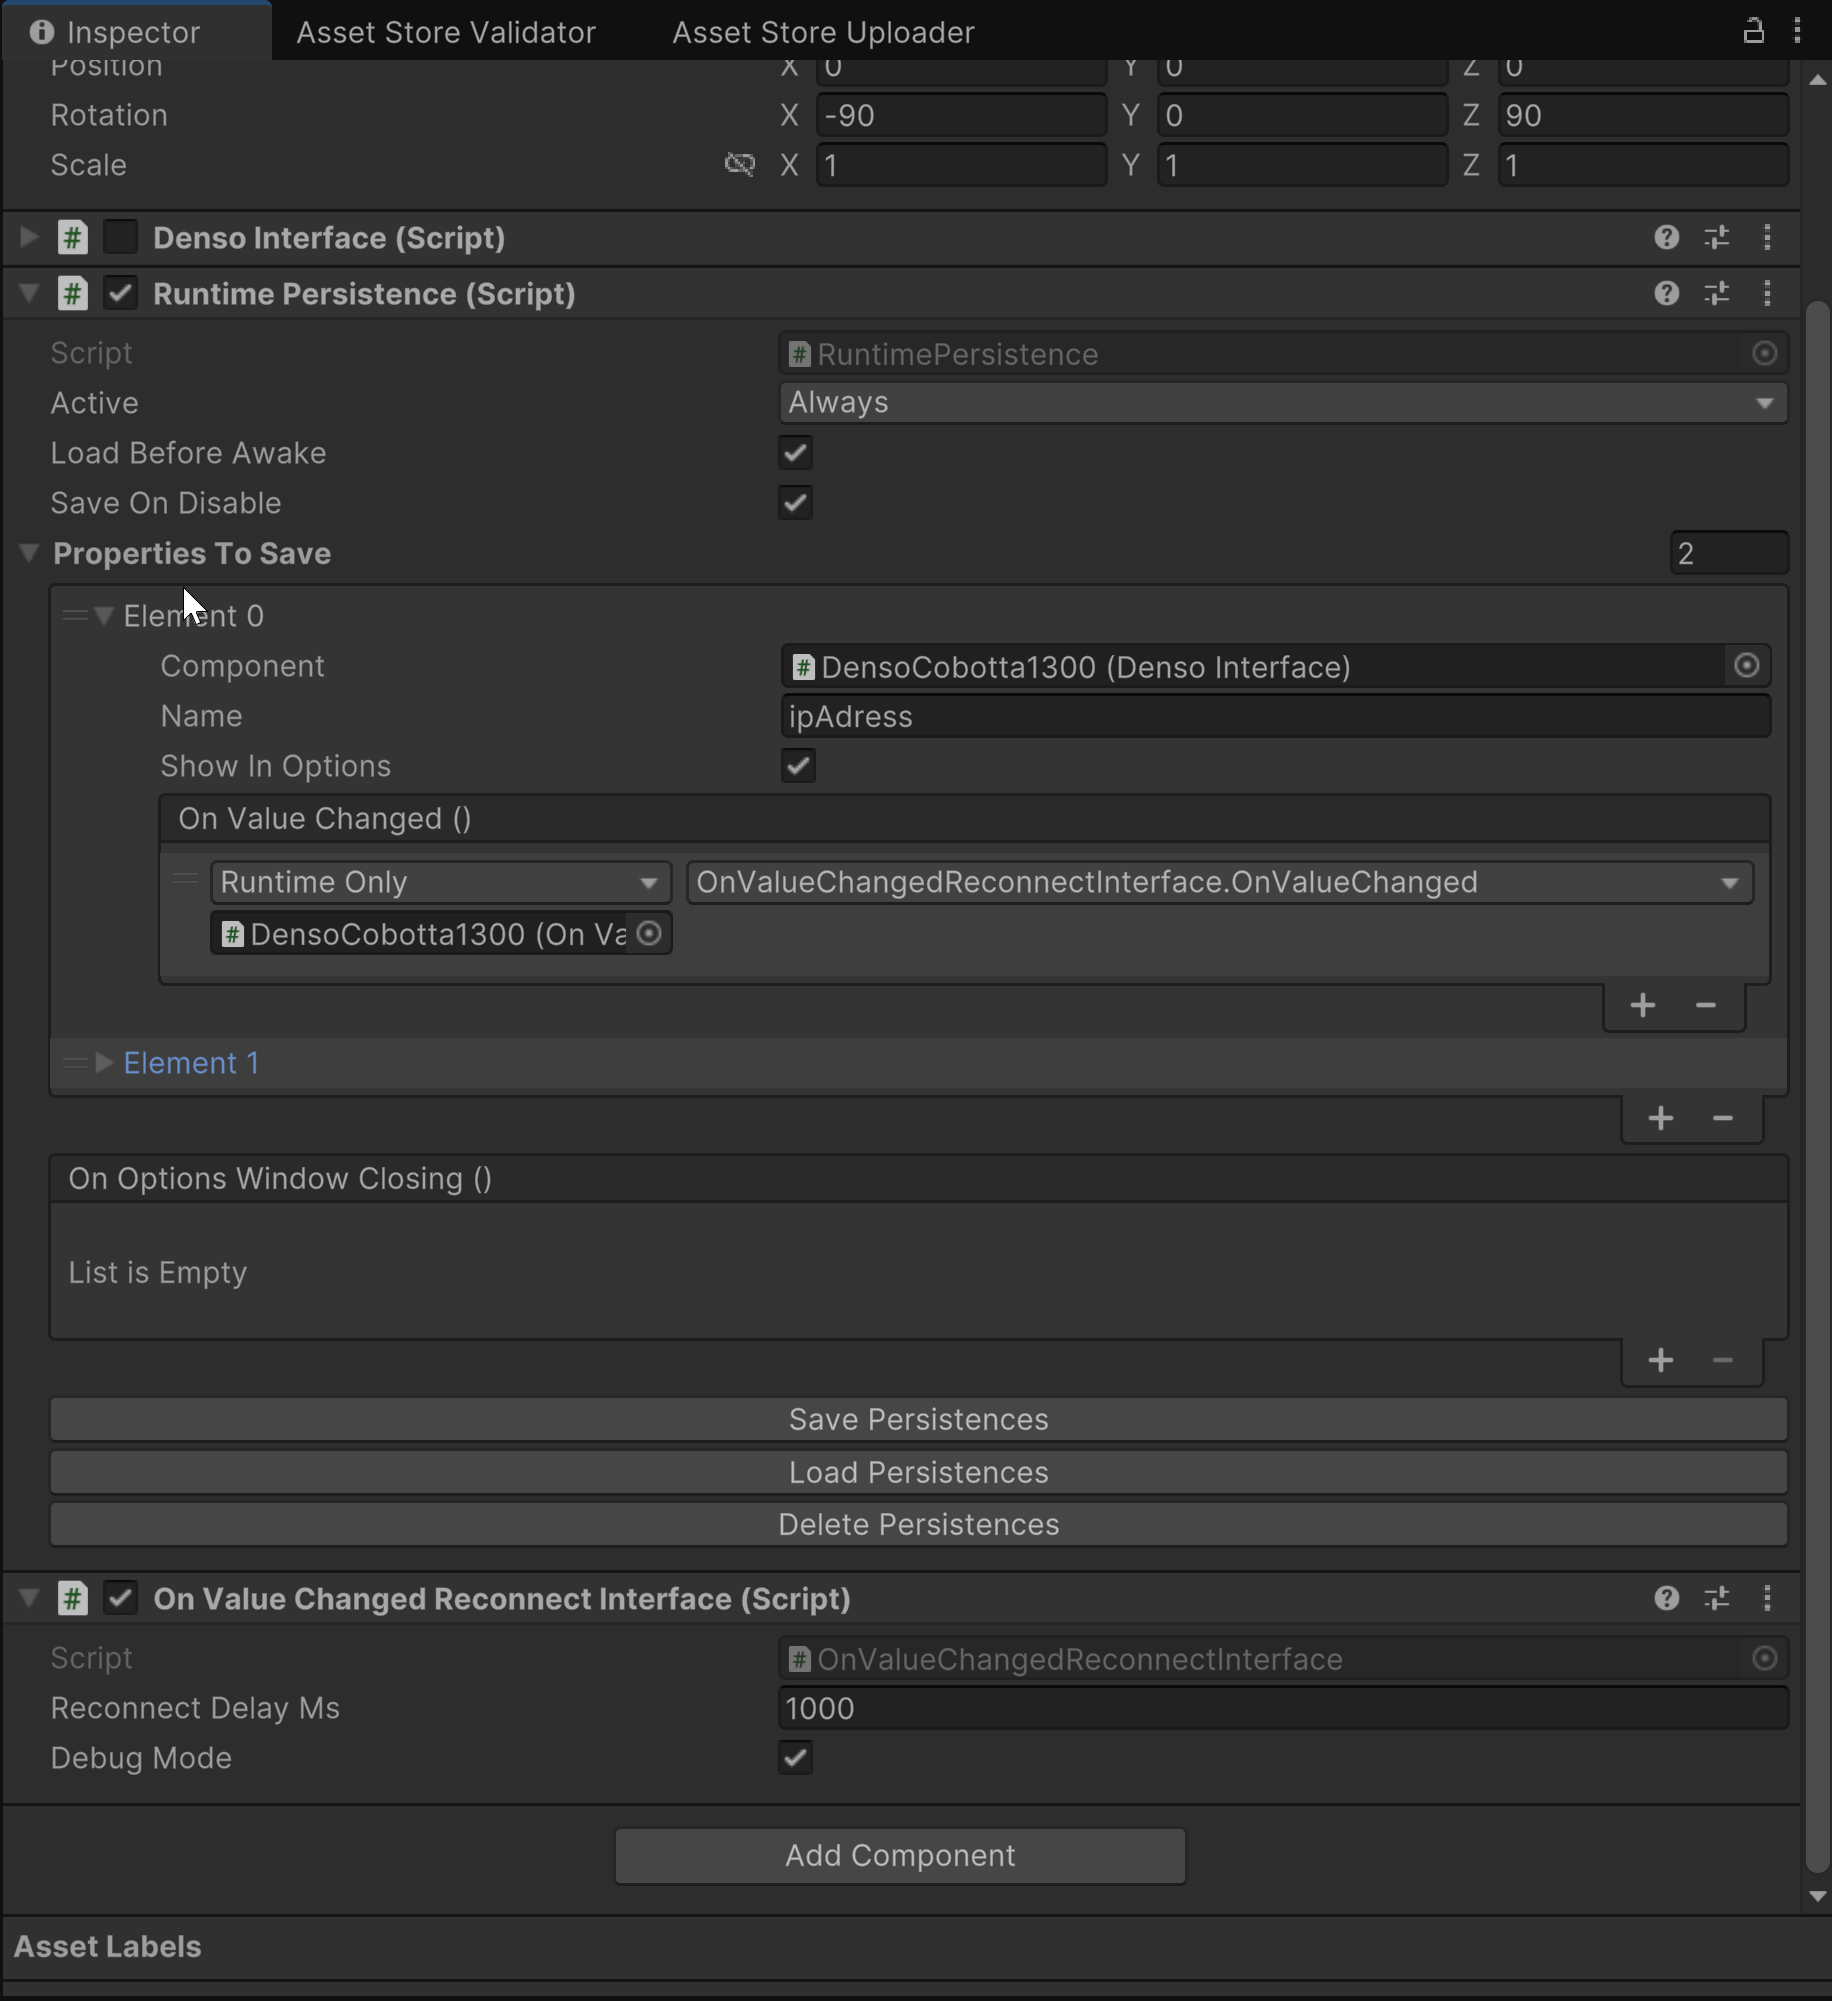Screen dimensions: 1832x2001
Task: Toggle Scale constrained proportions link icon
Action: pyautogui.click(x=739, y=165)
